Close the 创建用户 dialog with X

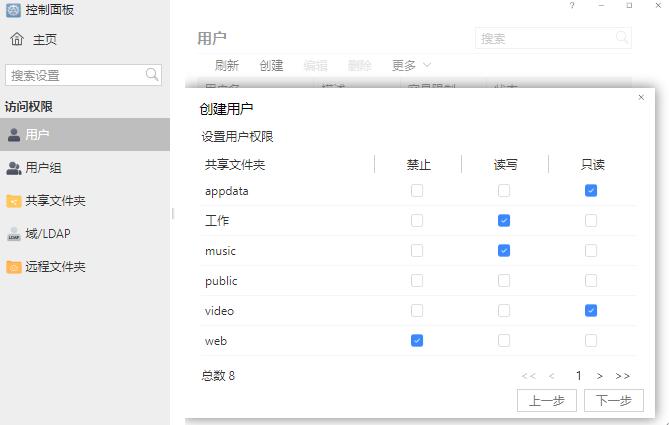pos(641,98)
